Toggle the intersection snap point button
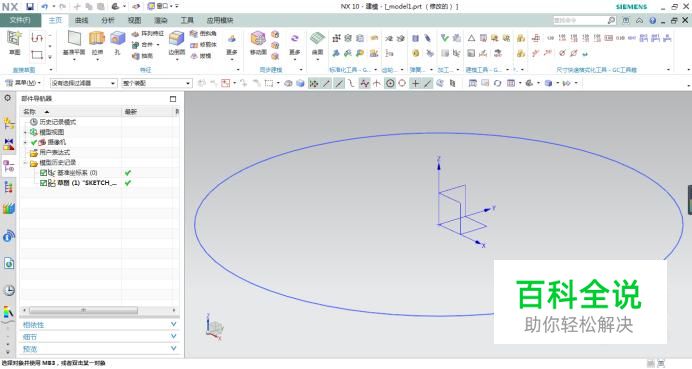Viewport: 692px width, 369px height. coord(376,83)
